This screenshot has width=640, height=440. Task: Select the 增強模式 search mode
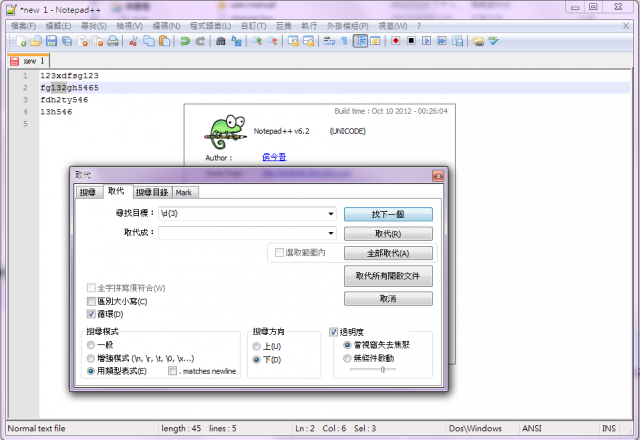(x=91, y=358)
